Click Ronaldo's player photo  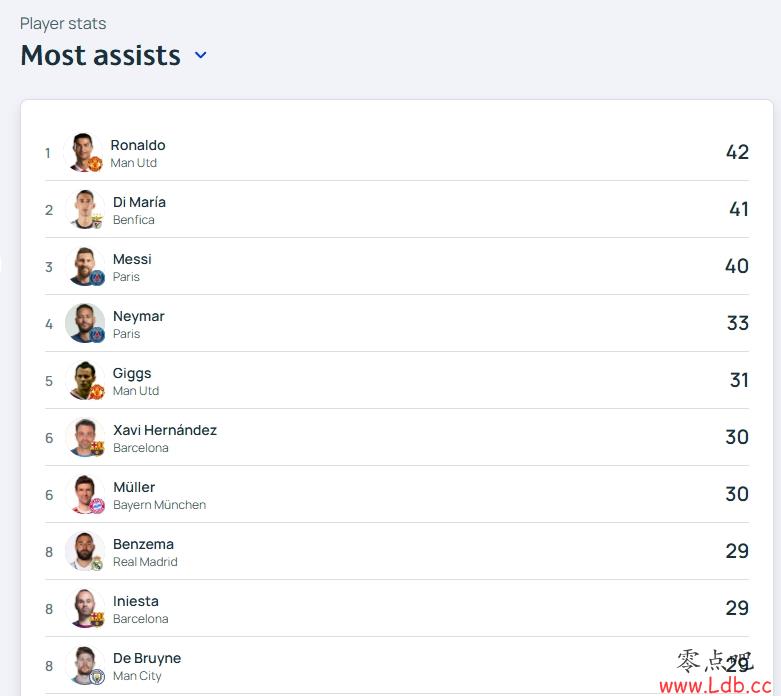(x=83, y=152)
